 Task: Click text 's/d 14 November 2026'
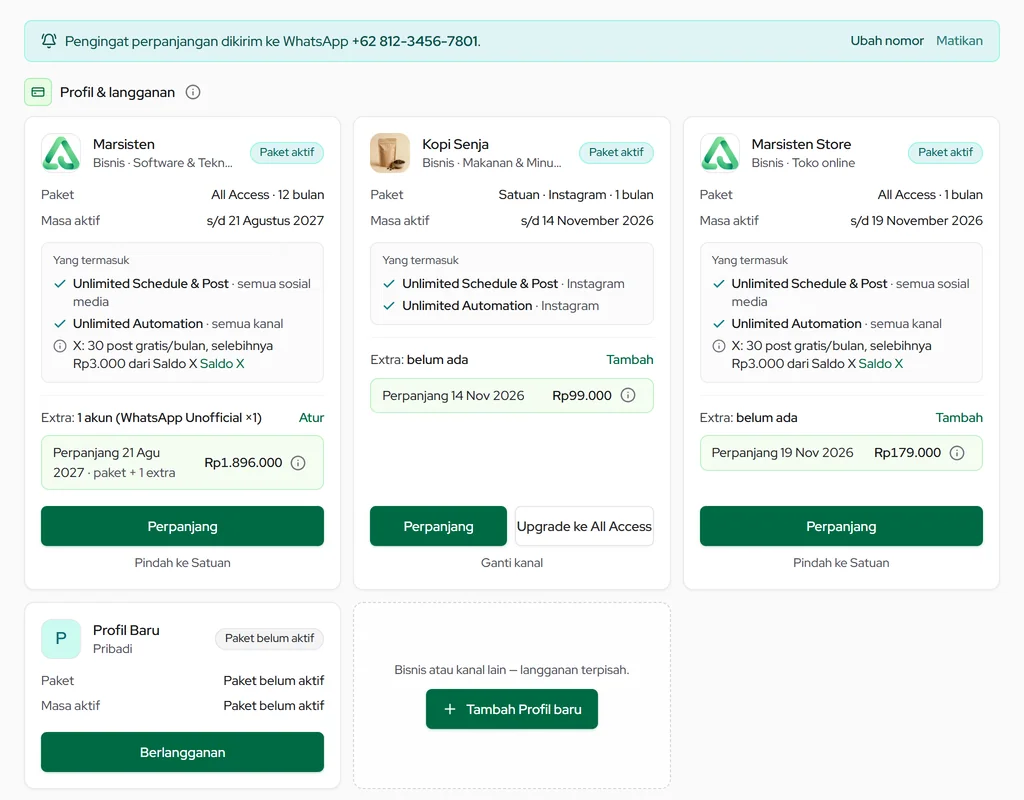(x=587, y=221)
